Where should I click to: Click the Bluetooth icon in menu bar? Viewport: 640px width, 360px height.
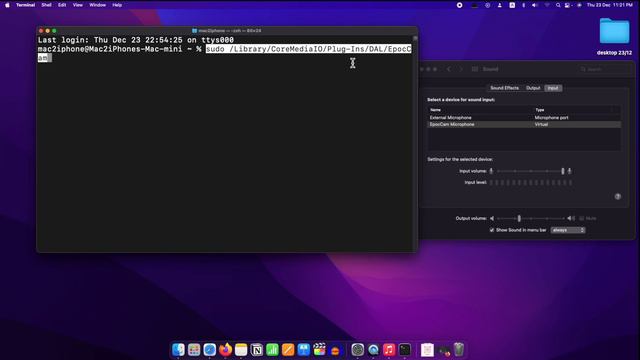tap(524, 5)
